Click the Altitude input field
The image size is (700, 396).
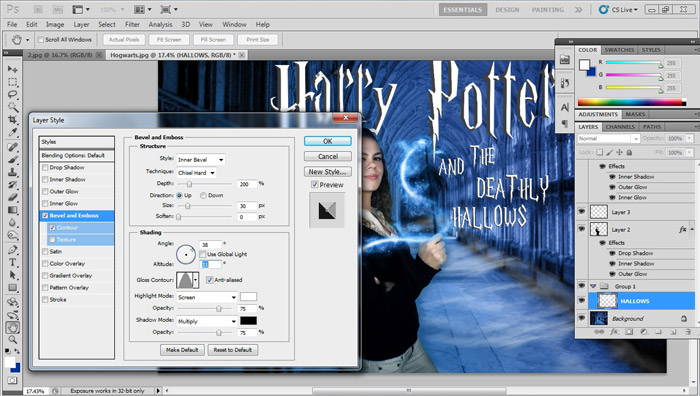[x=211, y=264]
